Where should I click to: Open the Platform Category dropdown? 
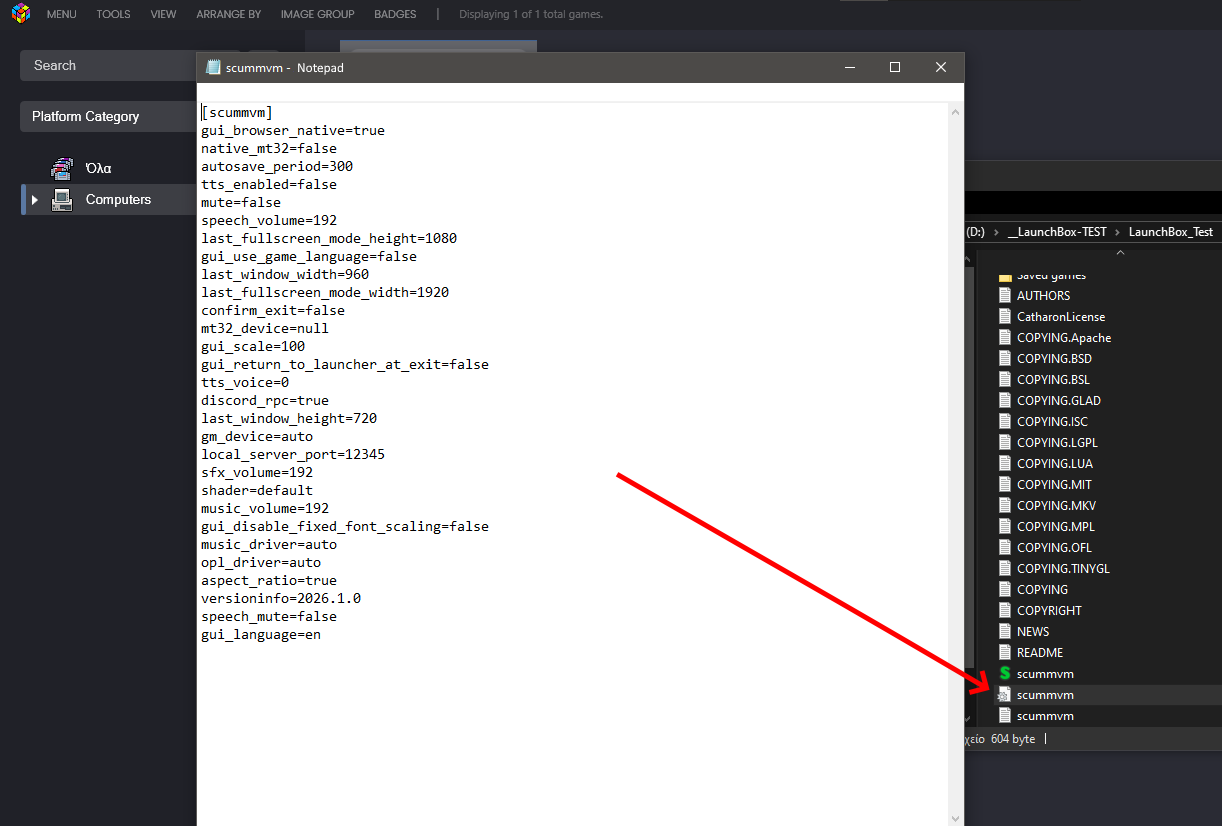(110, 117)
